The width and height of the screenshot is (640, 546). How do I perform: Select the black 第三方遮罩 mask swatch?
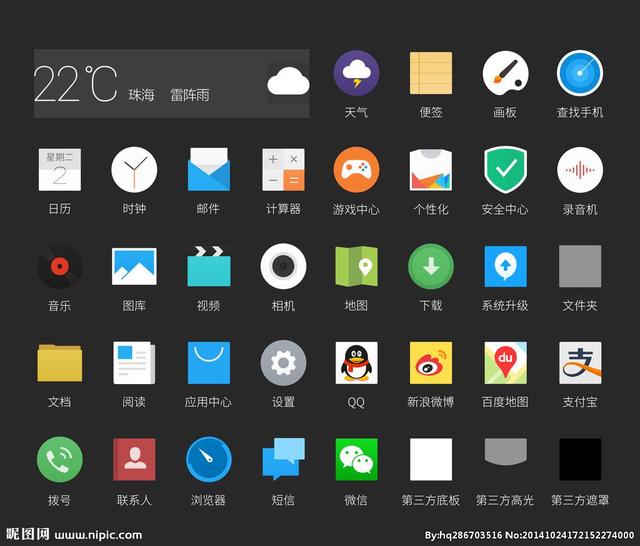coord(580,459)
